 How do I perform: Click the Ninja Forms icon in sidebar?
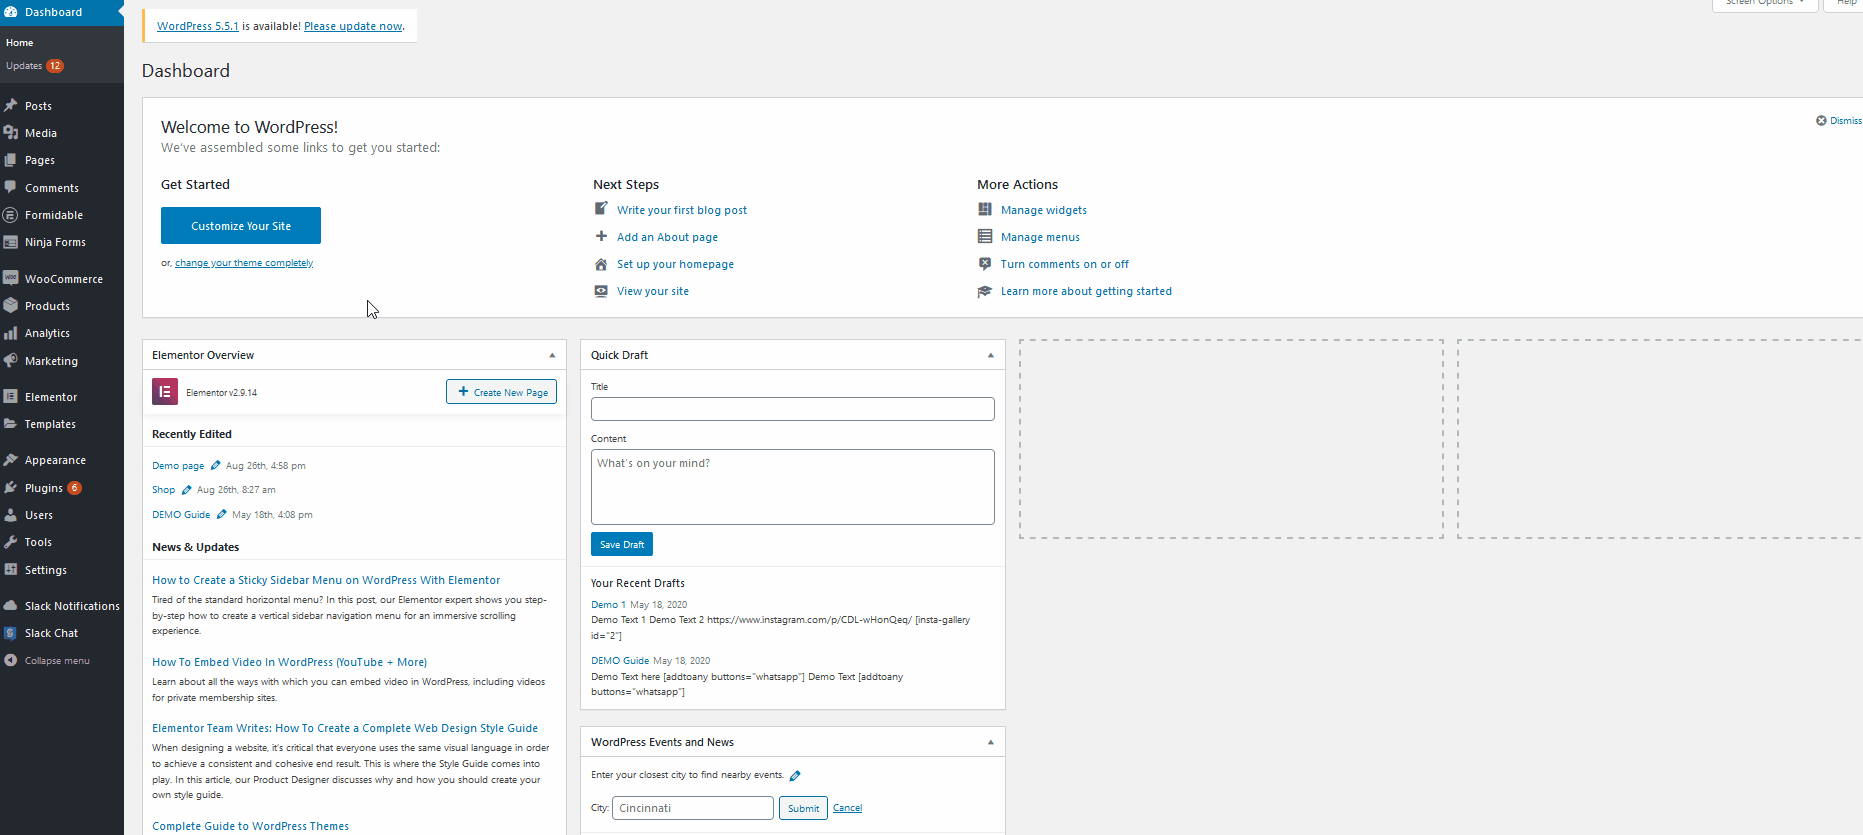(11, 242)
